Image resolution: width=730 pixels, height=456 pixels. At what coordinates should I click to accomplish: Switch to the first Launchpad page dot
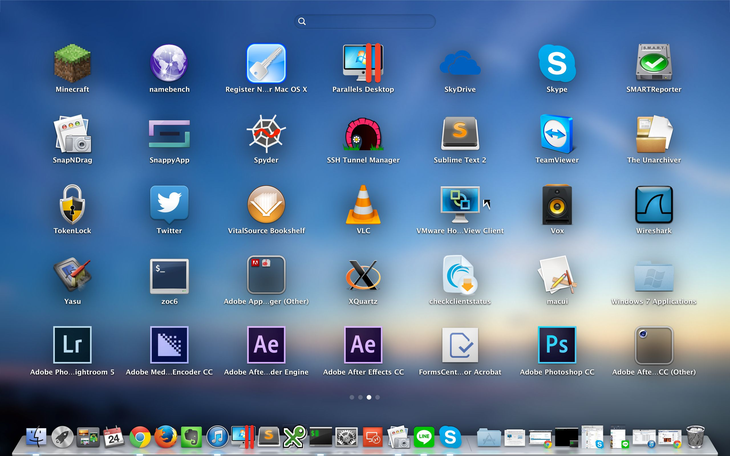[x=352, y=397]
